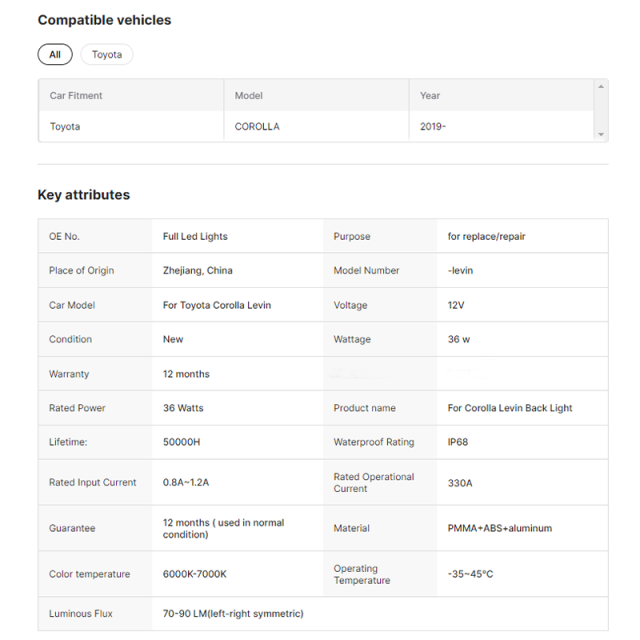This screenshot has height=640, width=640.
Task: Click the fitment table scroll up arrow
Action: [601, 87]
